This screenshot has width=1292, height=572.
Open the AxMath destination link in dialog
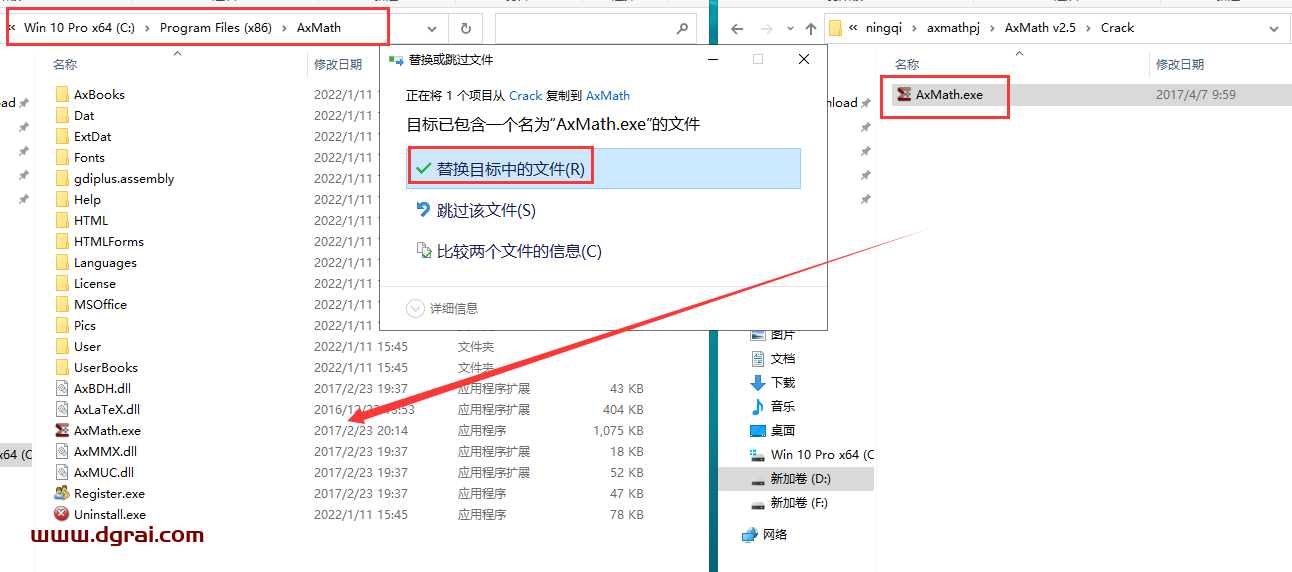(608, 96)
